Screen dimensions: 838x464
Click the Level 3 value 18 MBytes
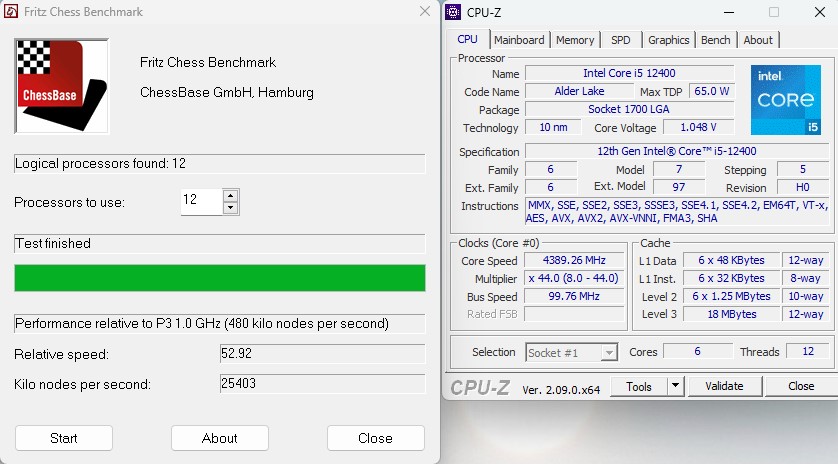click(x=731, y=314)
